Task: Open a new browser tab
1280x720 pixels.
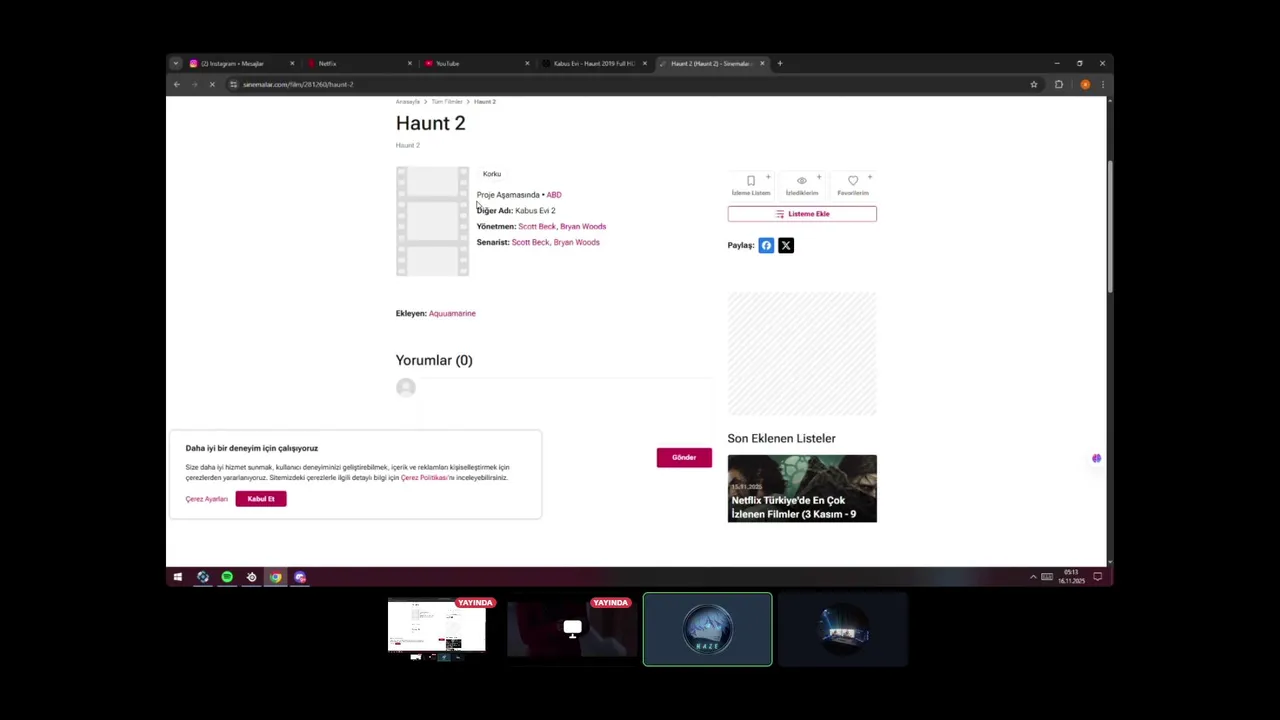Action: [x=780, y=64]
